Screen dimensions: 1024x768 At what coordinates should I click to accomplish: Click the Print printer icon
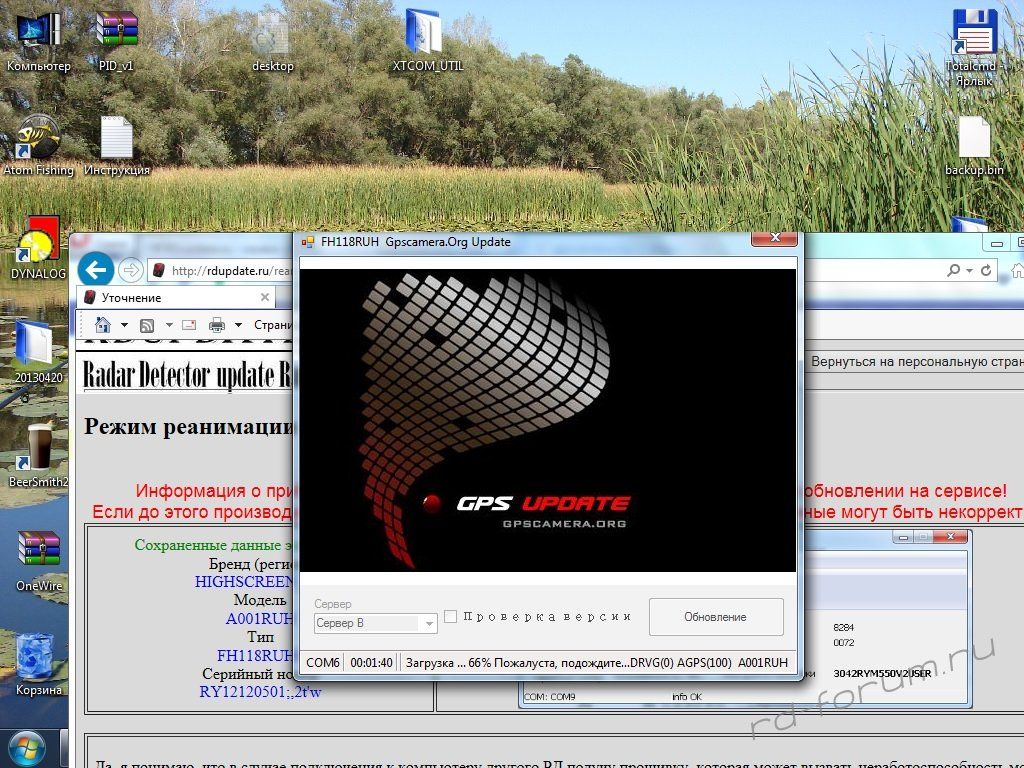(216, 325)
